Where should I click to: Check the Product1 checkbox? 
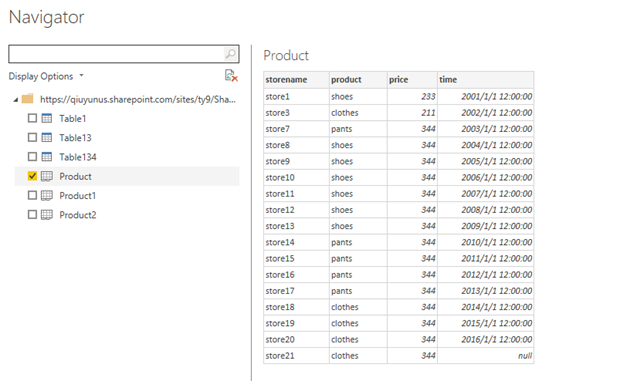tap(32, 196)
